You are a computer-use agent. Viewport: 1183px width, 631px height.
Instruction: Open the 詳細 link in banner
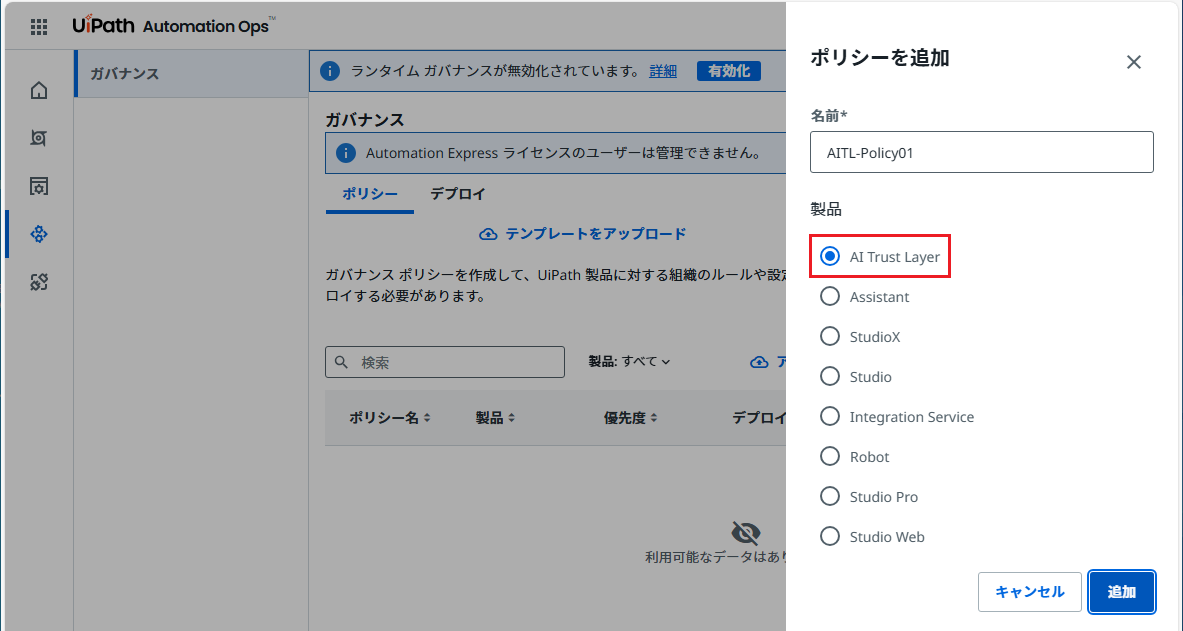663,71
